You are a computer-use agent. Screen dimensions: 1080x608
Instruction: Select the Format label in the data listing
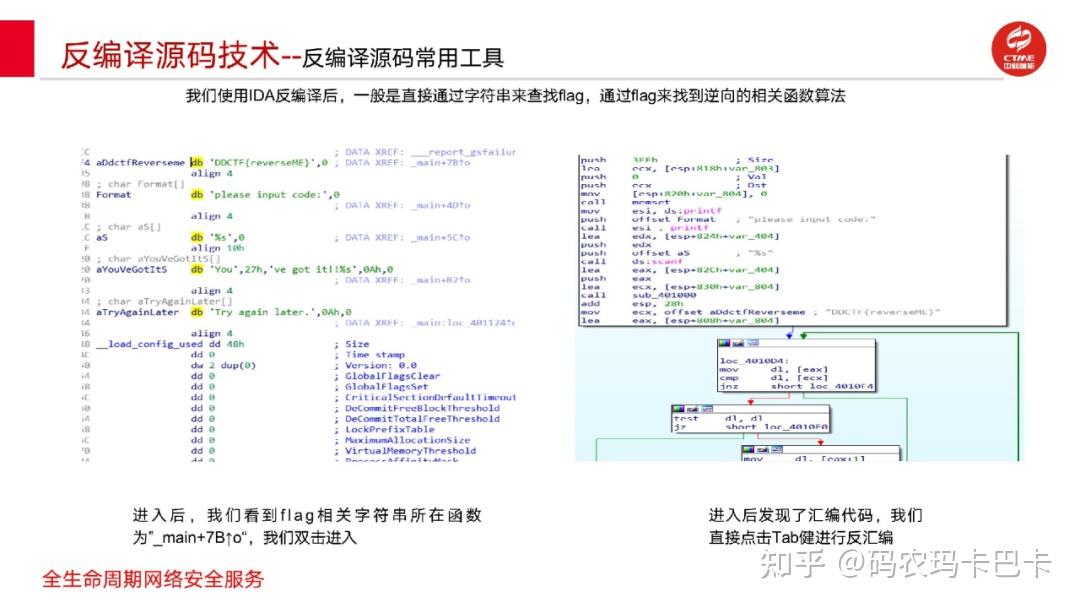pyautogui.click(x=114, y=195)
